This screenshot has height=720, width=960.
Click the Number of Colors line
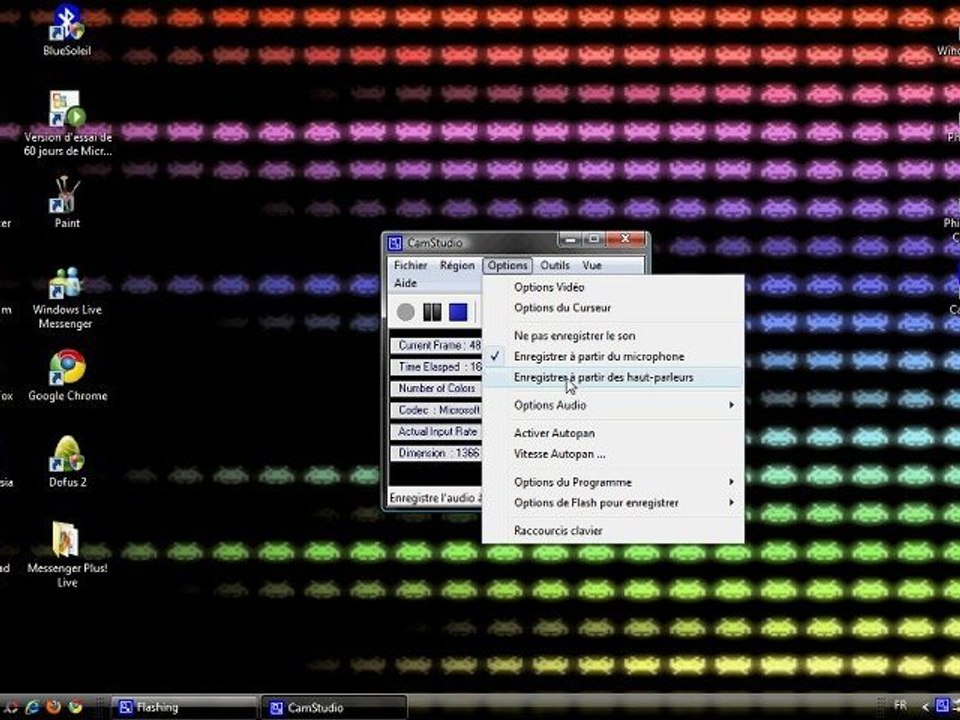(x=437, y=388)
